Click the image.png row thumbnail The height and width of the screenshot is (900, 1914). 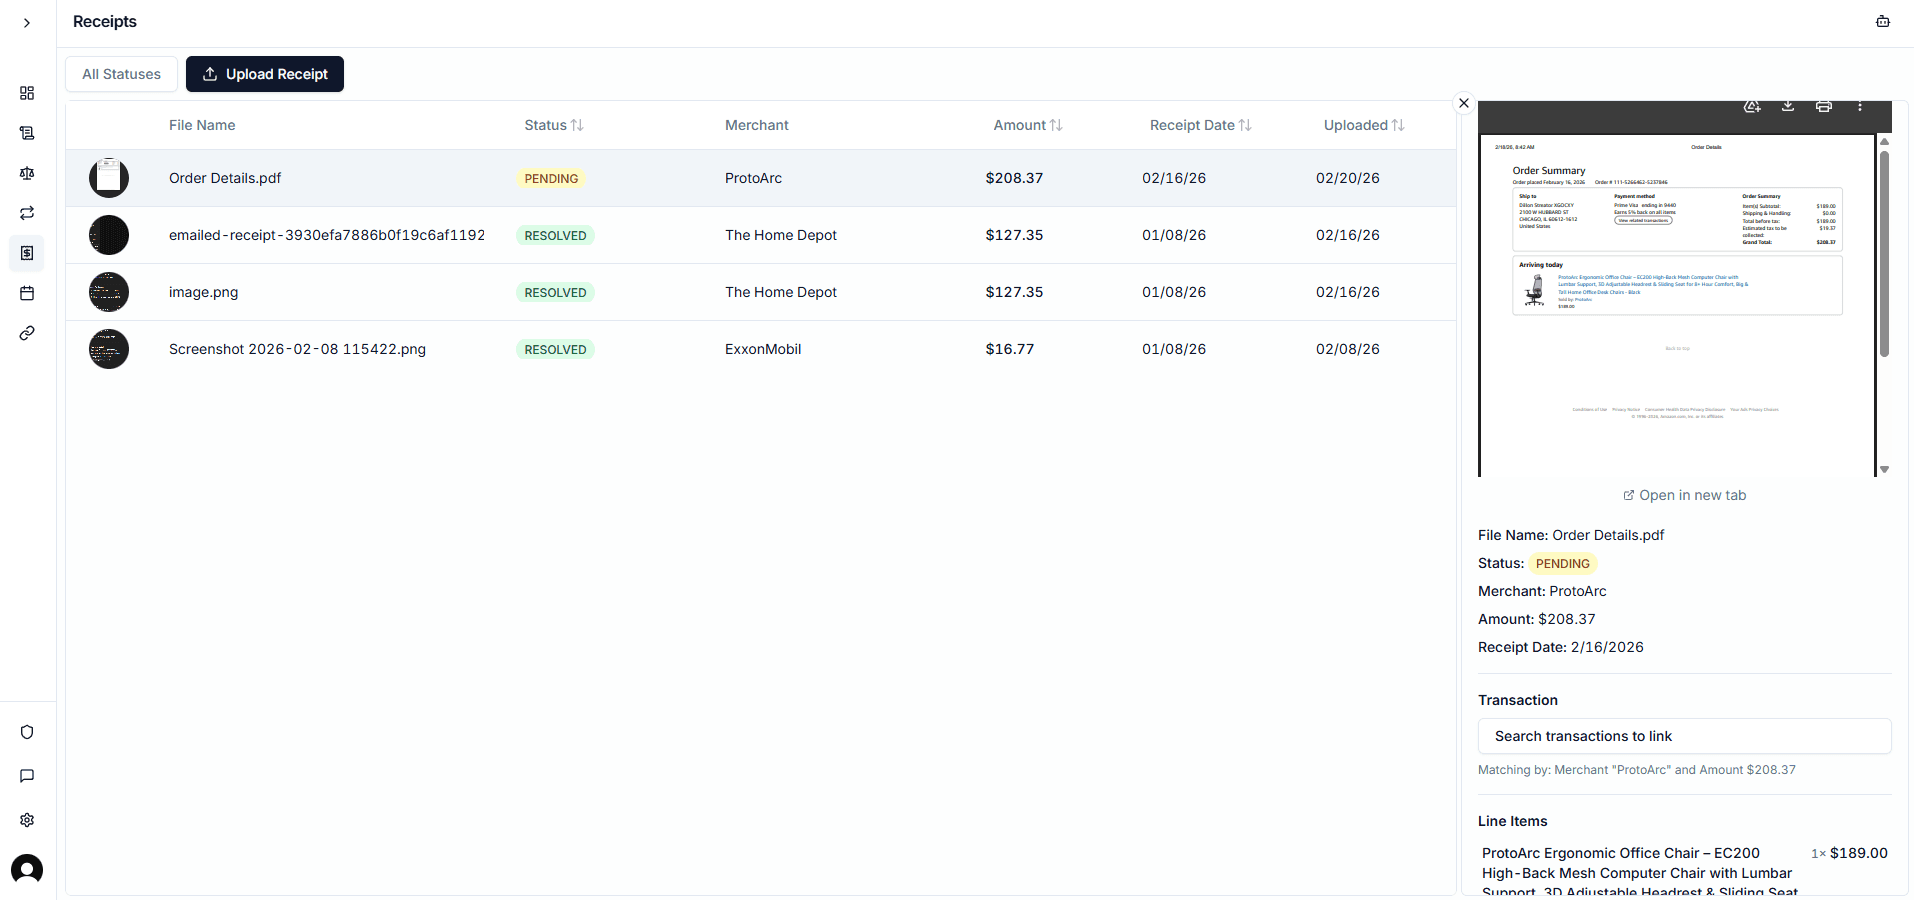tap(108, 292)
